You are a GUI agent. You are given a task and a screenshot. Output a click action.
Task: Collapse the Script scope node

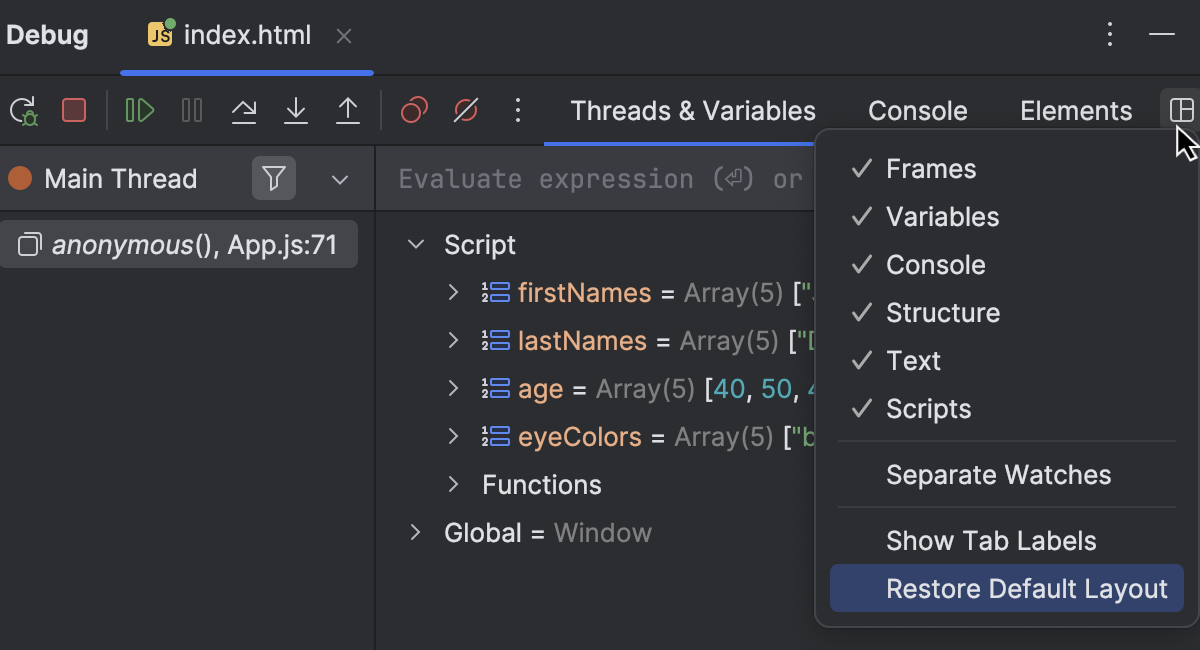(416, 245)
